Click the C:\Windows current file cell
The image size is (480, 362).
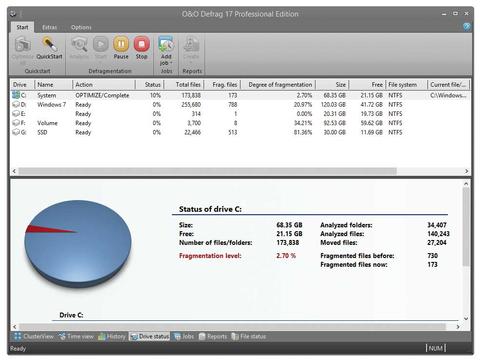tap(448, 95)
